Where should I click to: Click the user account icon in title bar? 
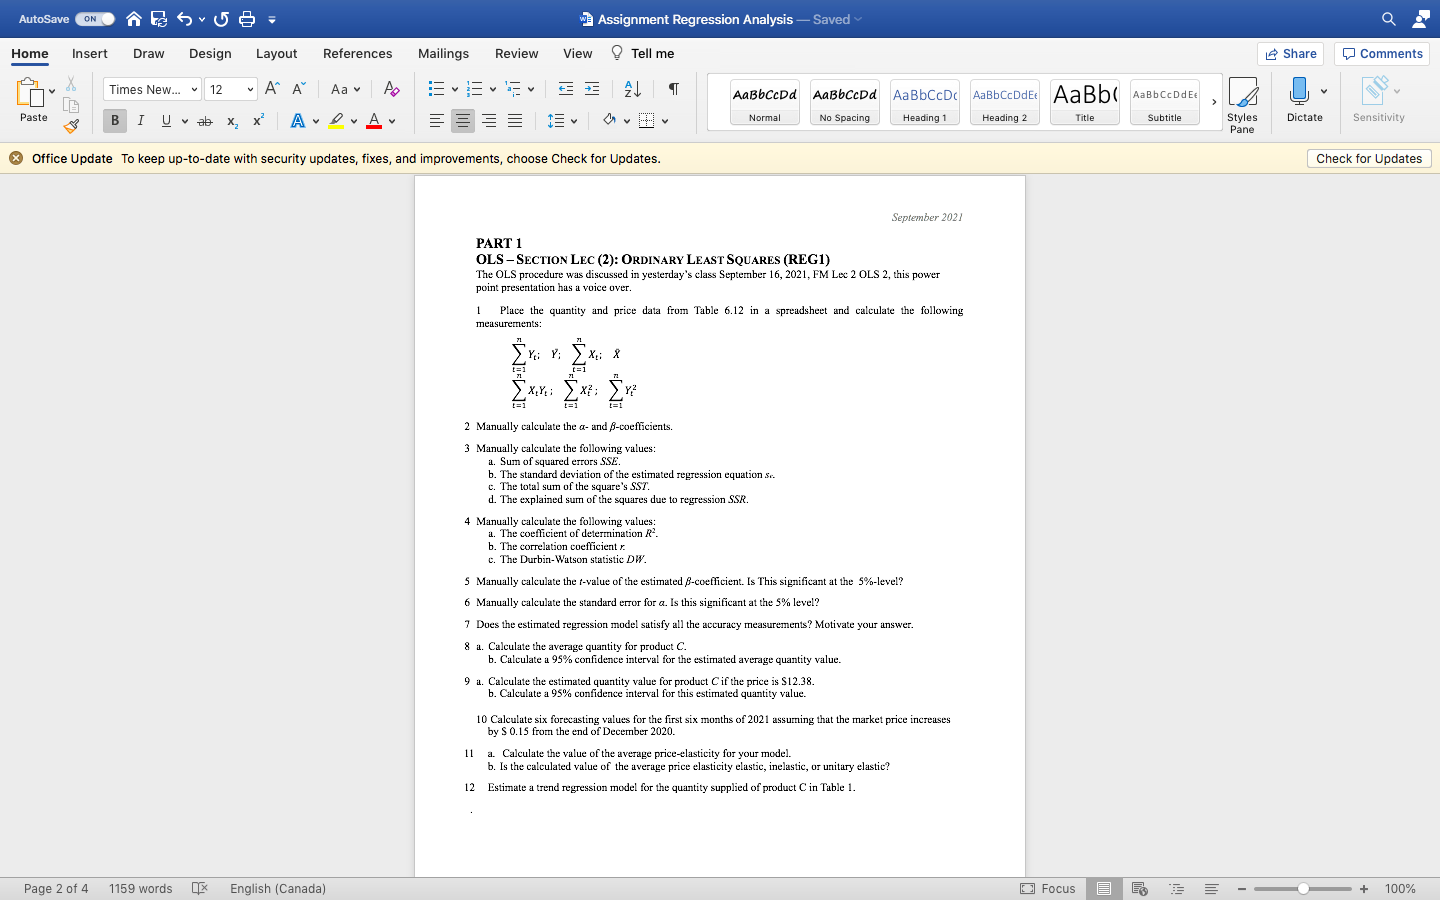pyautogui.click(x=1421, y=19)
